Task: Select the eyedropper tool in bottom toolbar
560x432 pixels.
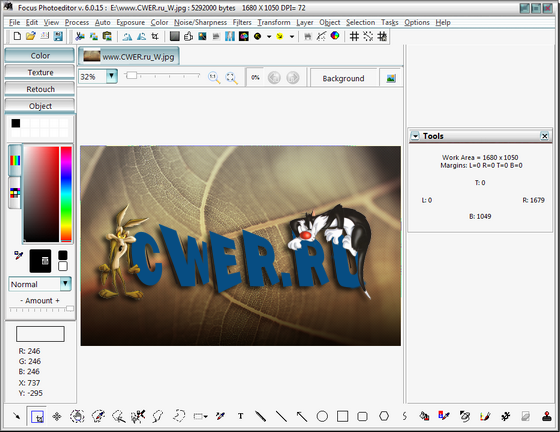Action: tap(220, 416)
